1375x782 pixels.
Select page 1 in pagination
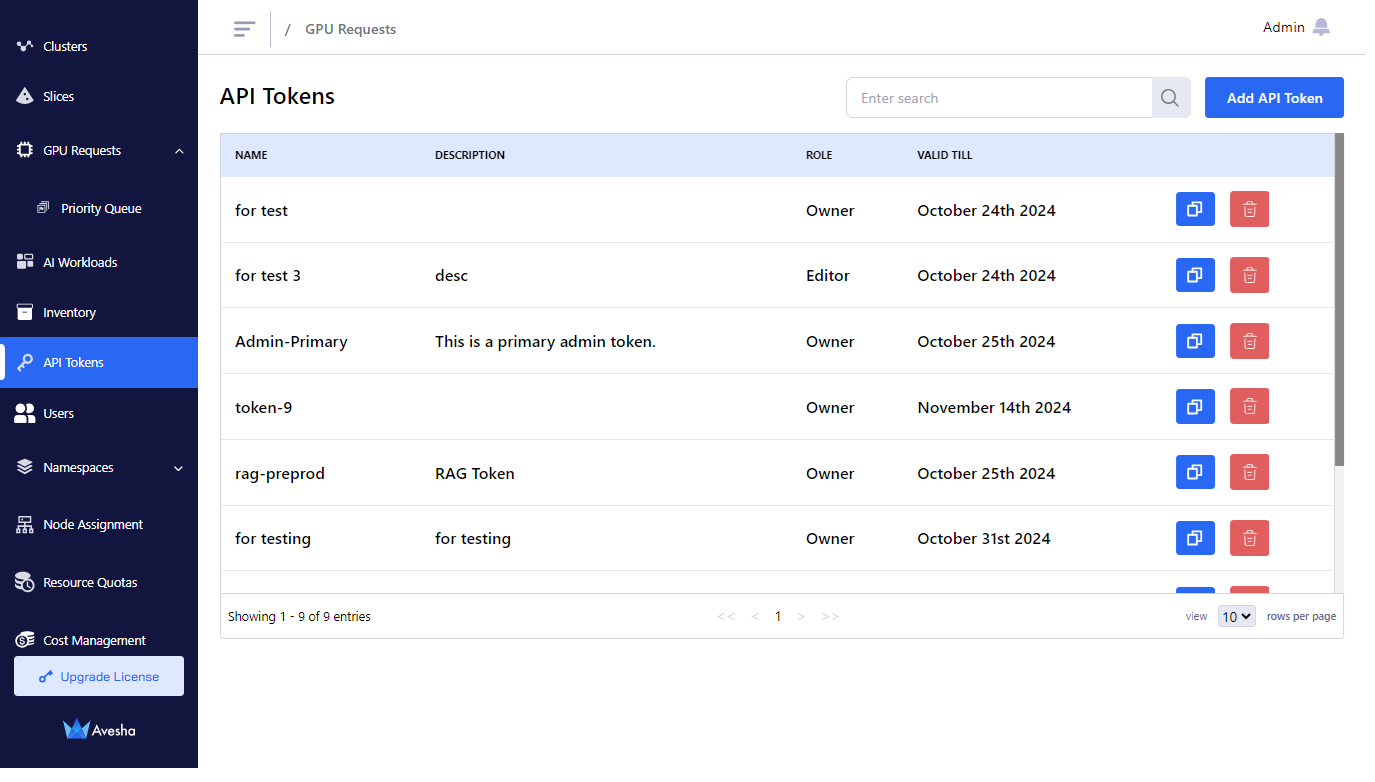point(778,616)
